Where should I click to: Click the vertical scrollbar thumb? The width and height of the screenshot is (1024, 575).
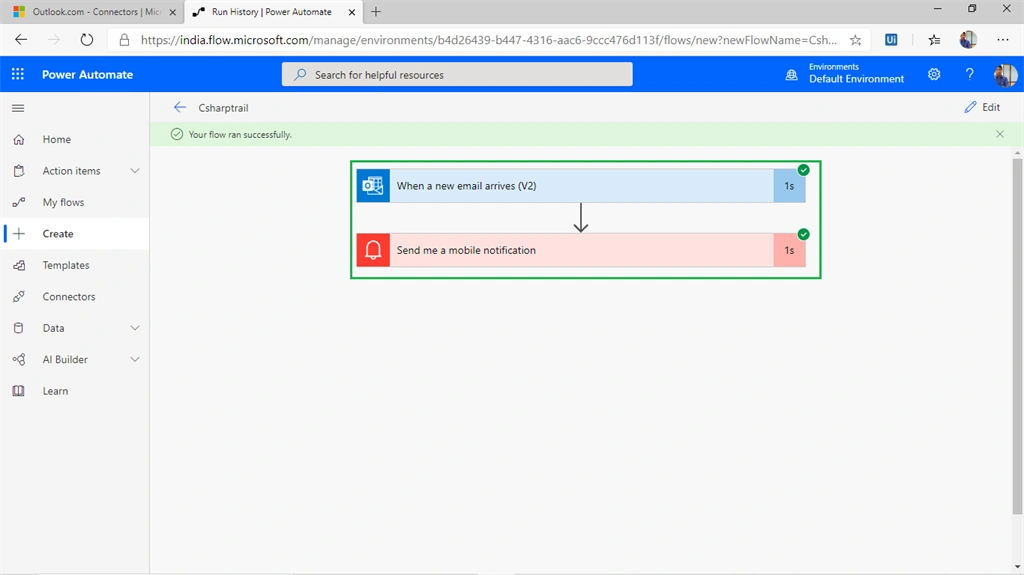click(1017, 337)
